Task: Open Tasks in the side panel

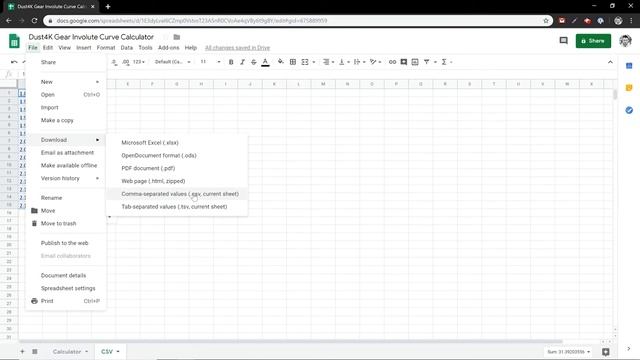Action: point(629,110)
